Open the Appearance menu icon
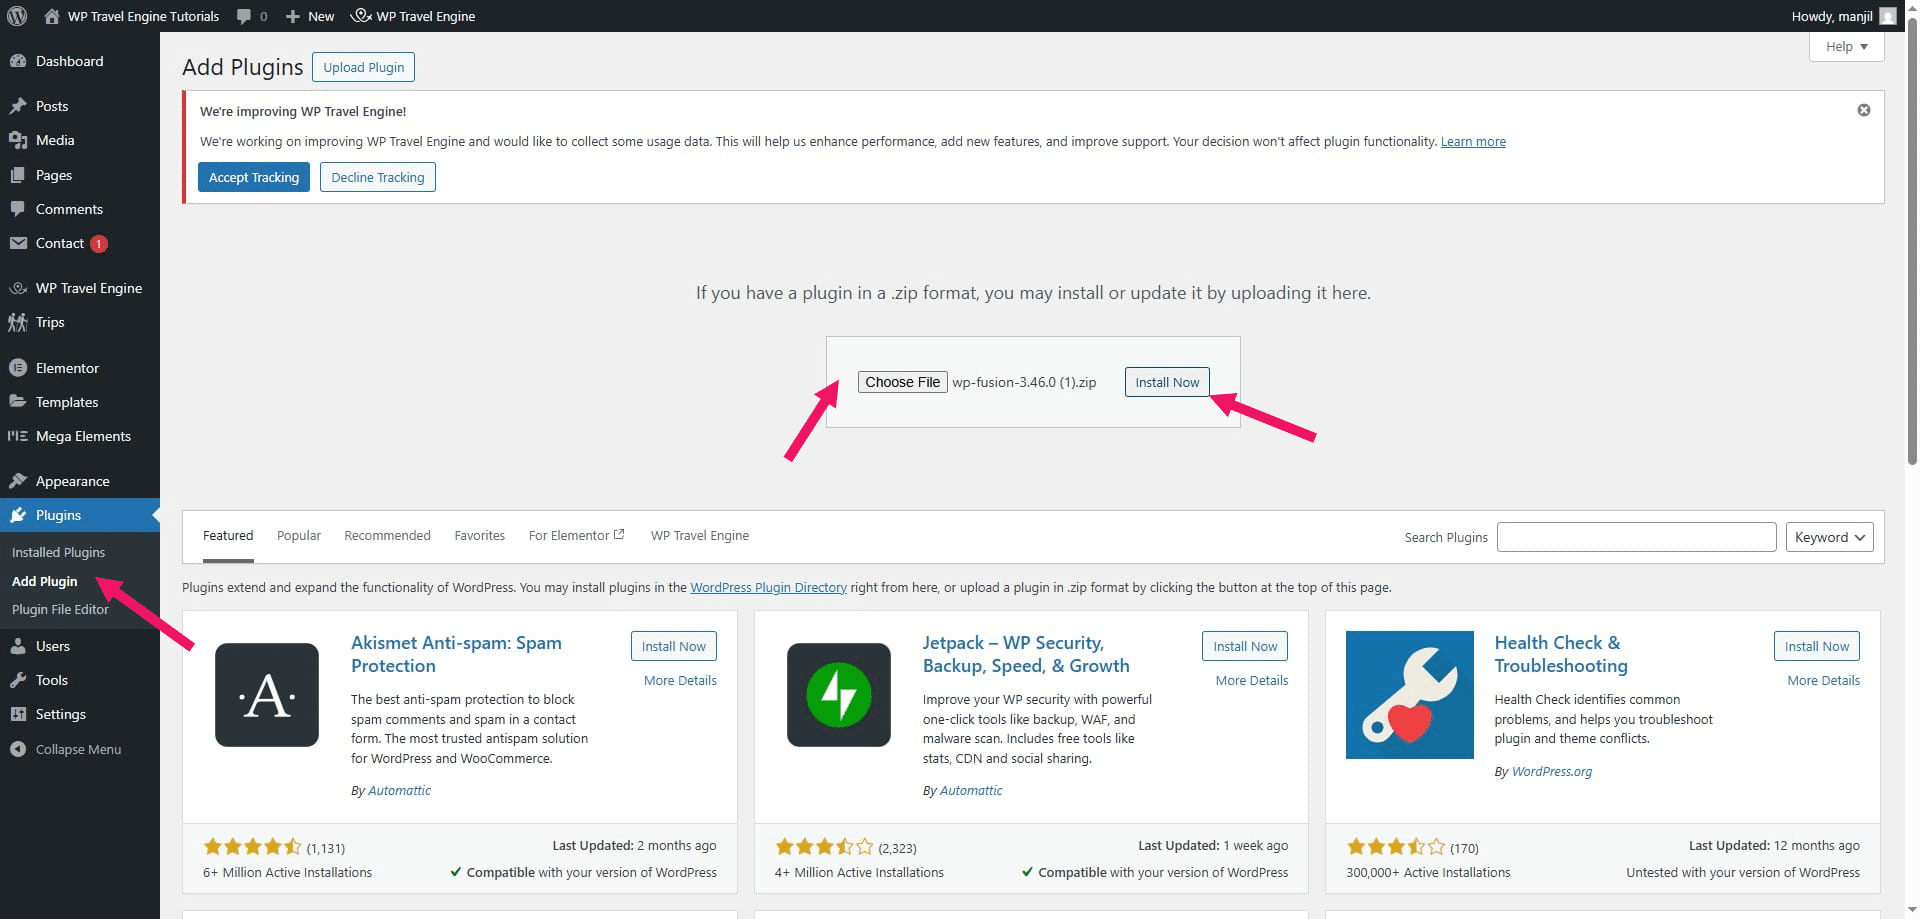This screenshot has width=1920, height=919. 18,481
